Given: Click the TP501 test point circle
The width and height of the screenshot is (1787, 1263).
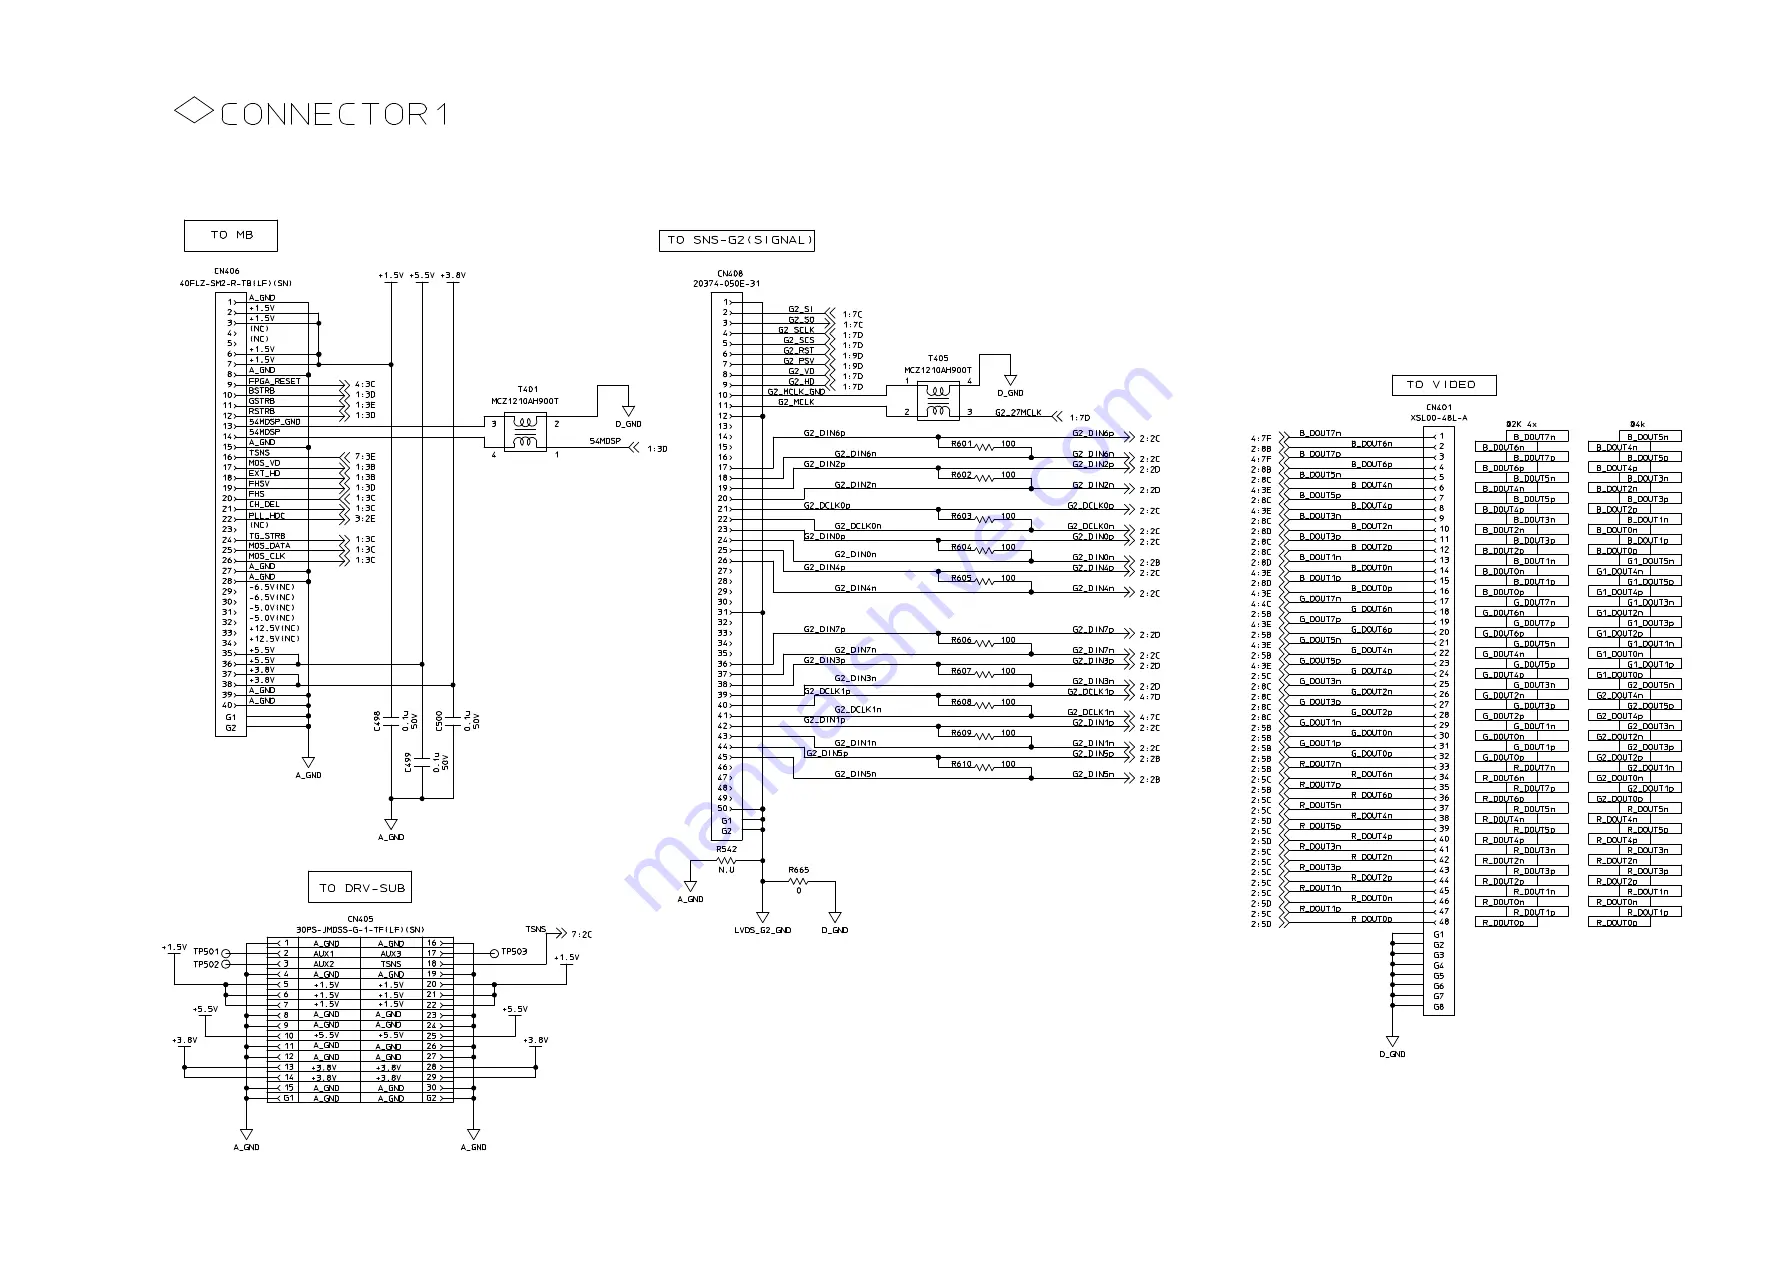Looking at the screenshot, I should tap(226, 953).
